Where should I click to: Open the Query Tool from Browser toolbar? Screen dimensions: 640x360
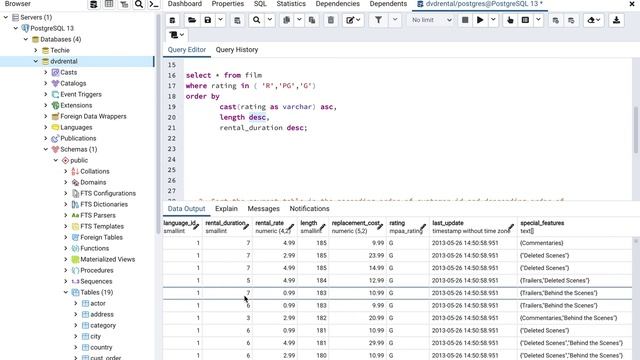[93, 4]
